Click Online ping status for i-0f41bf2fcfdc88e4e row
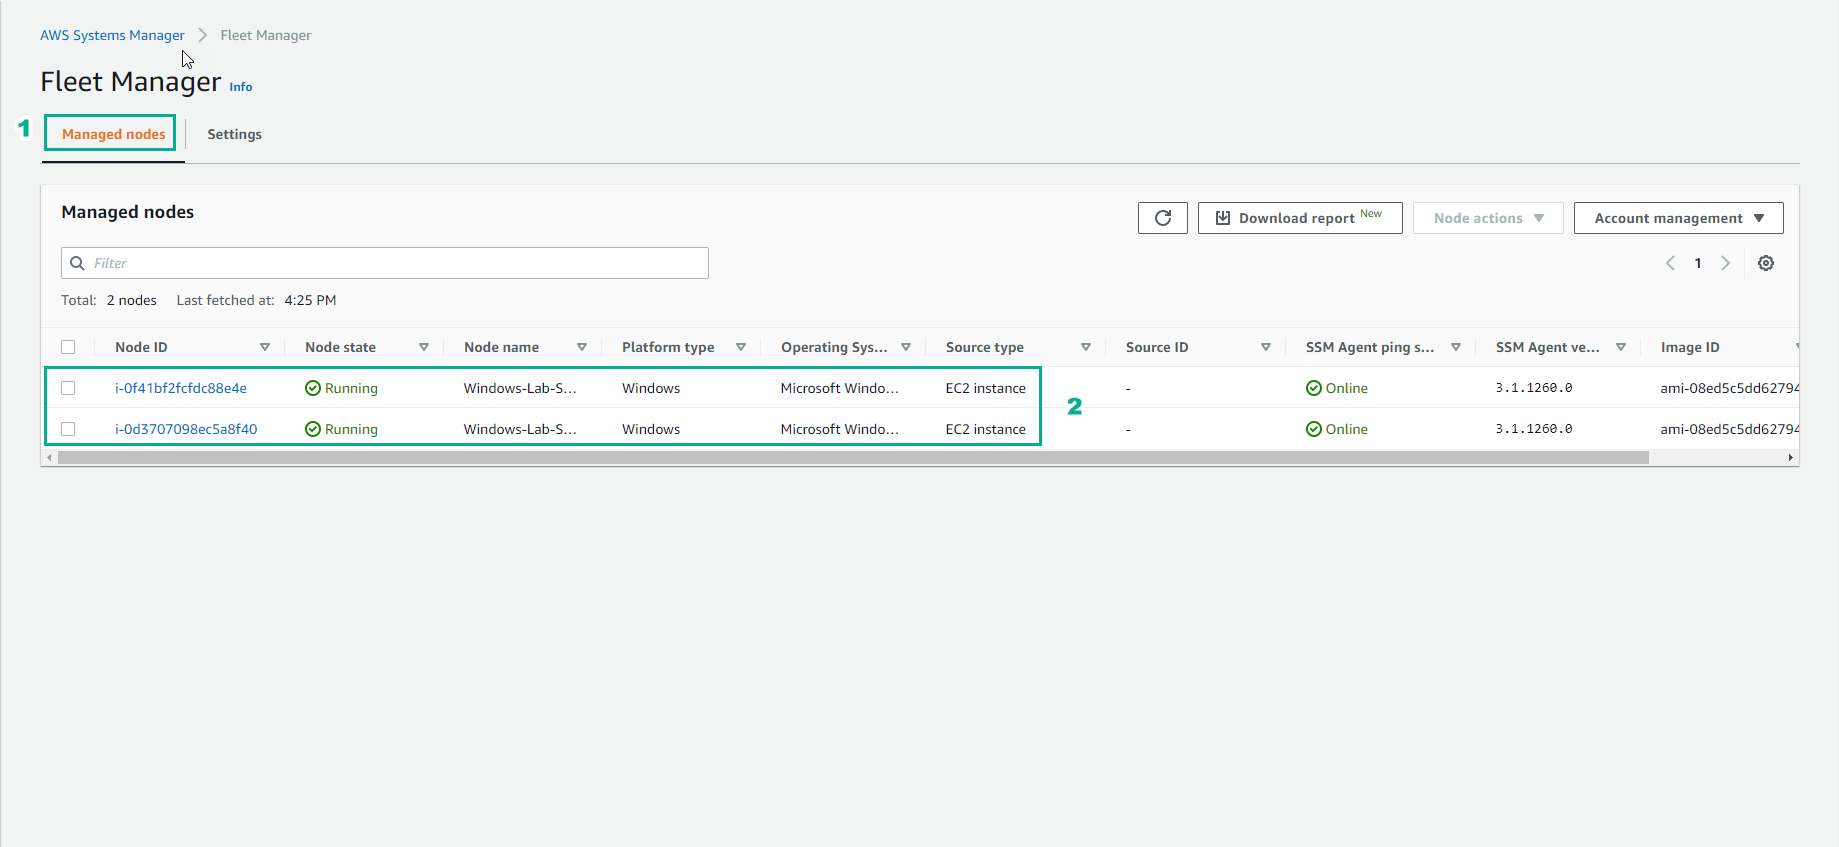 coord(1337,388)
